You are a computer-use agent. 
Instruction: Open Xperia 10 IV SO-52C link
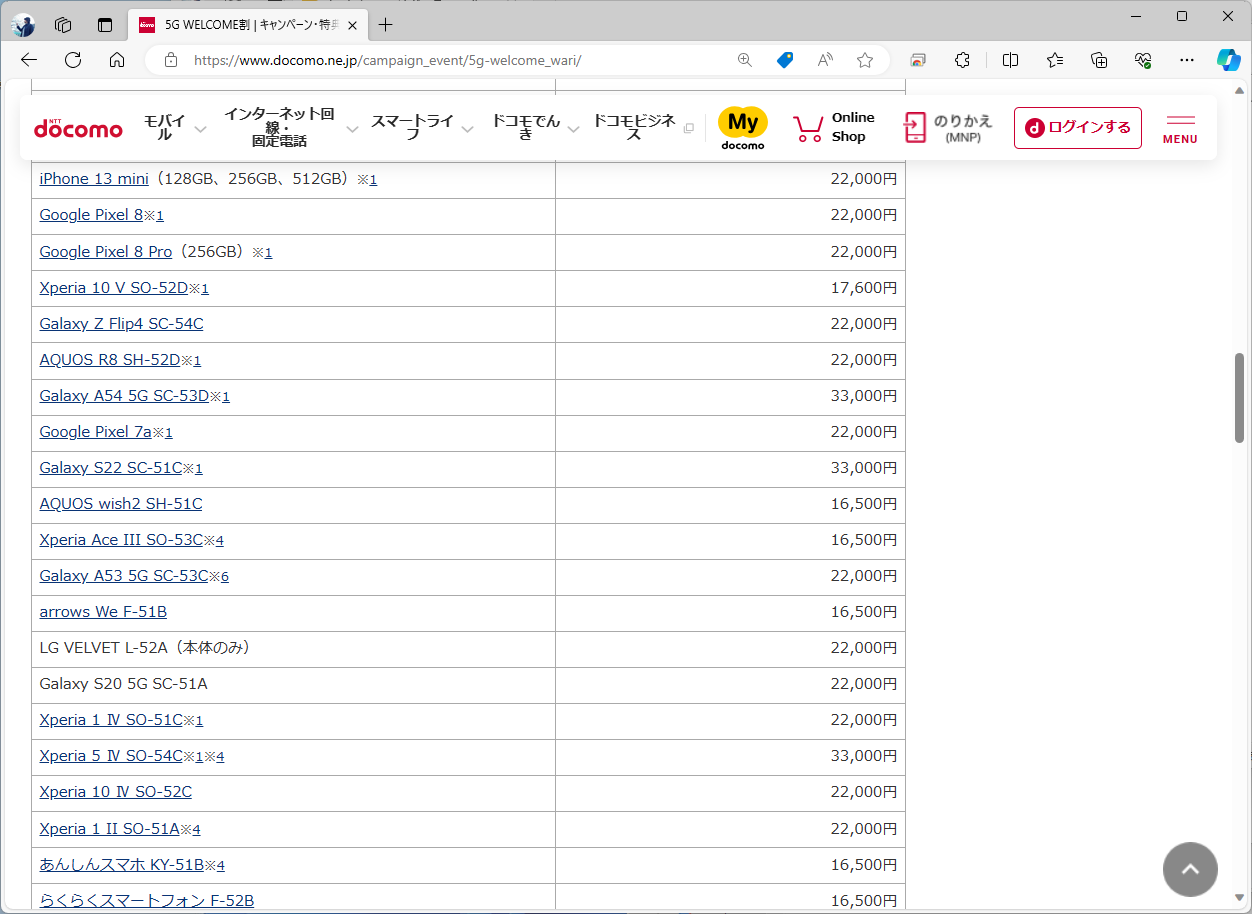coord(116,792)
